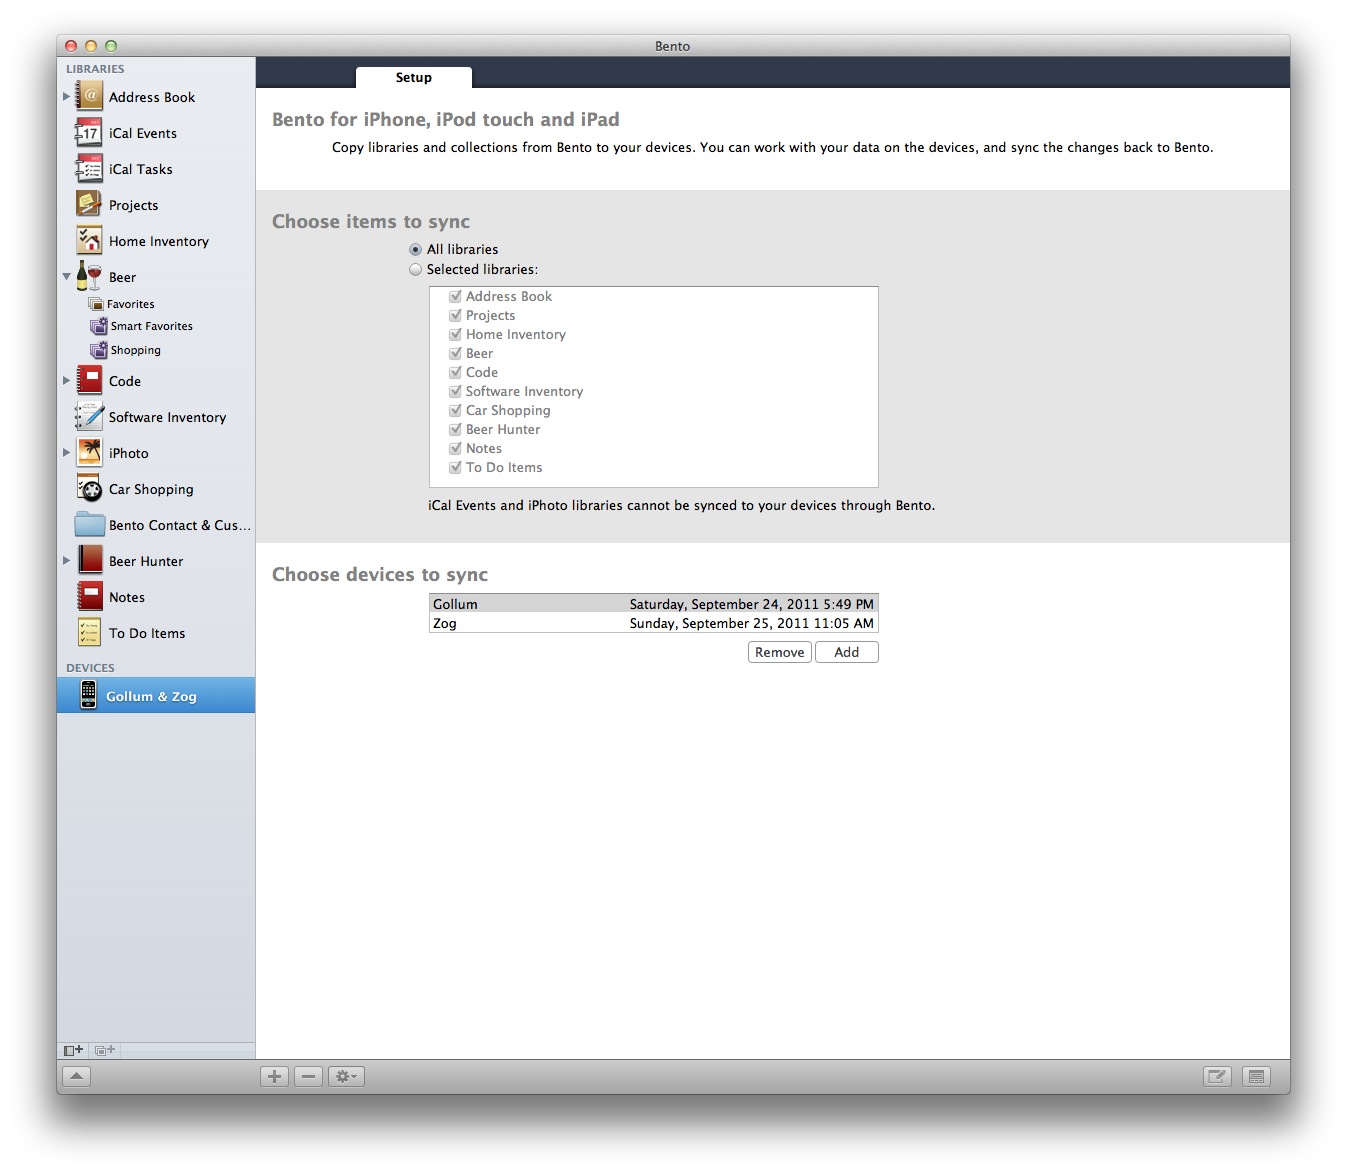Open the Car Shopping library icon

click(x=90, y=489)
